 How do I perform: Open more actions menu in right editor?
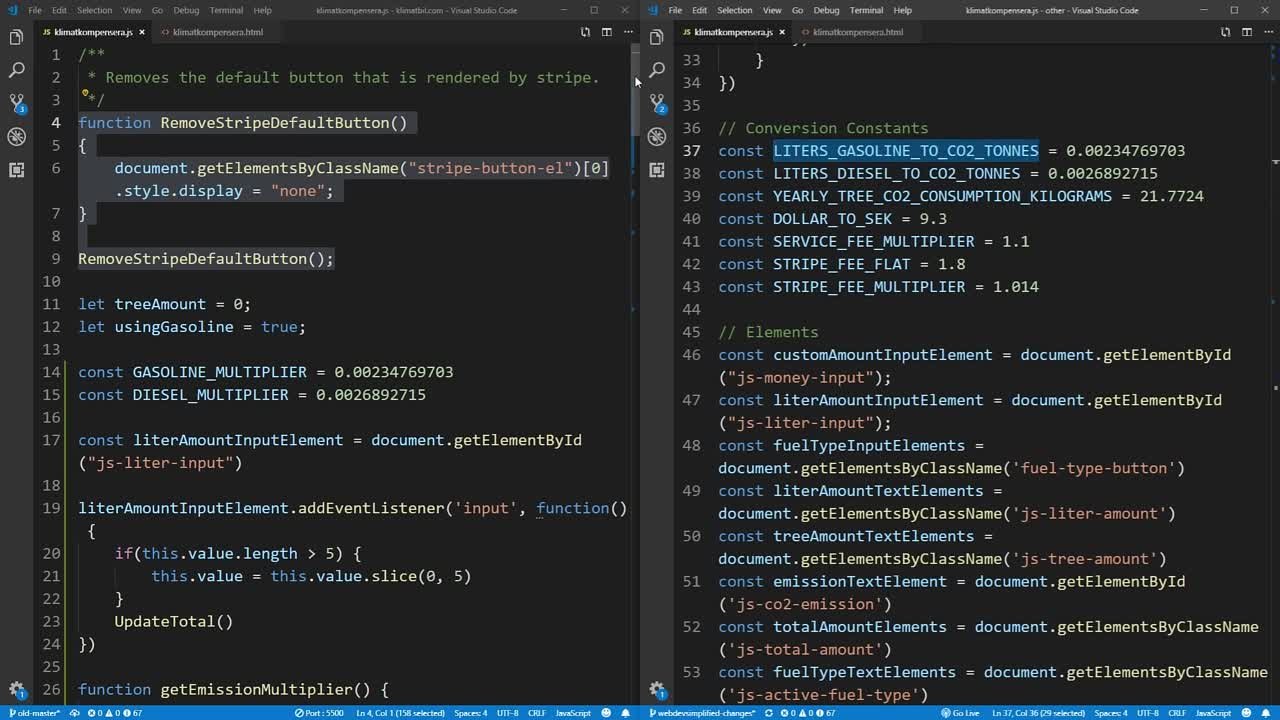coord(1268,32)
